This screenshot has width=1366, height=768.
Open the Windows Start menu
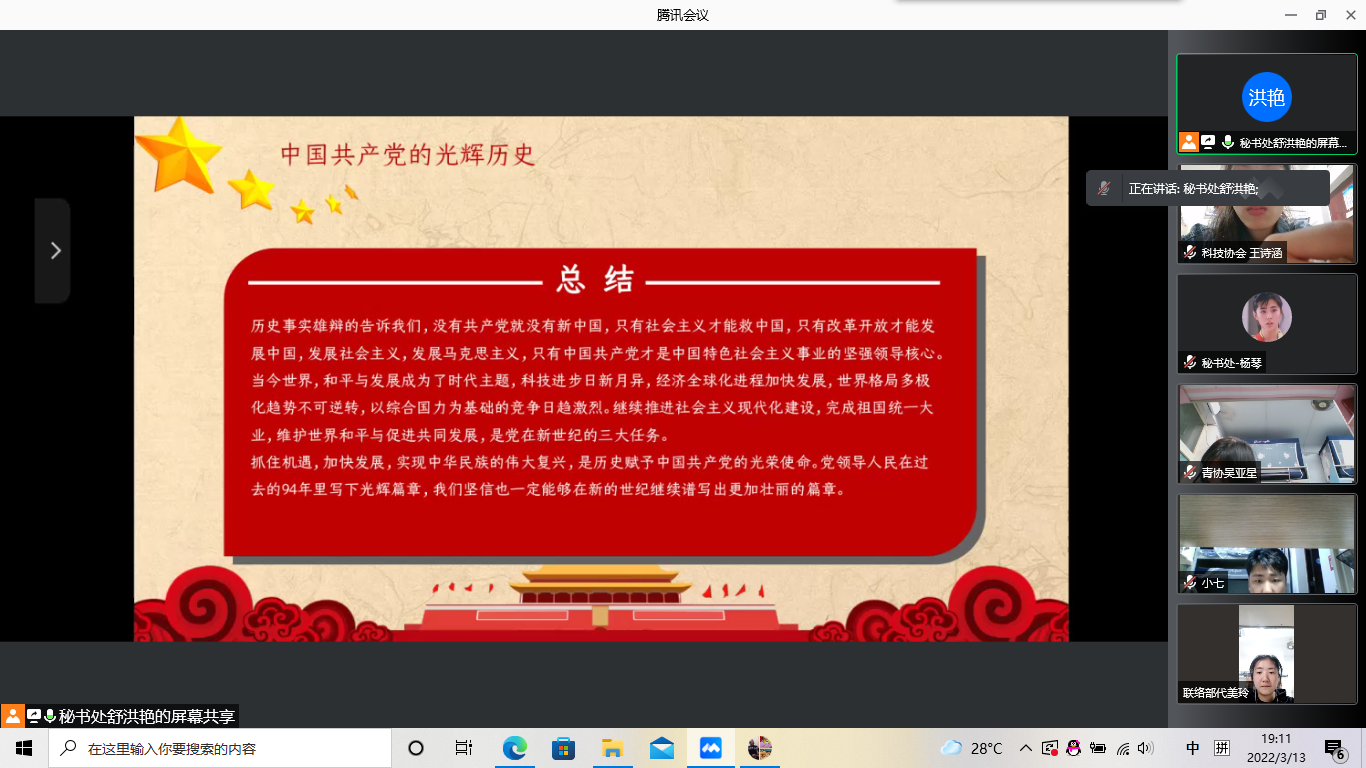tap(23, 748)
